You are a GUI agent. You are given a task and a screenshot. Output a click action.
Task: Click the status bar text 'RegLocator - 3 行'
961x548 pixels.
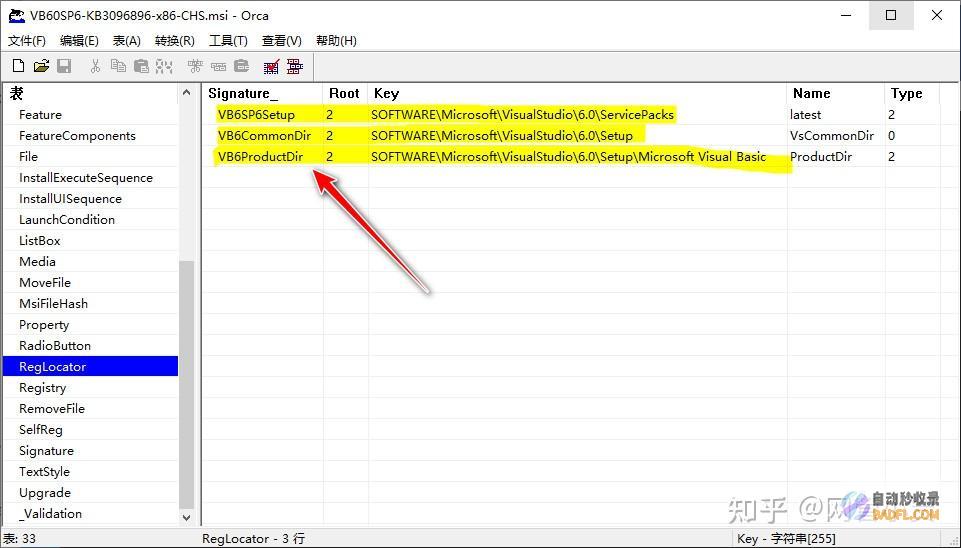(253, 539)
